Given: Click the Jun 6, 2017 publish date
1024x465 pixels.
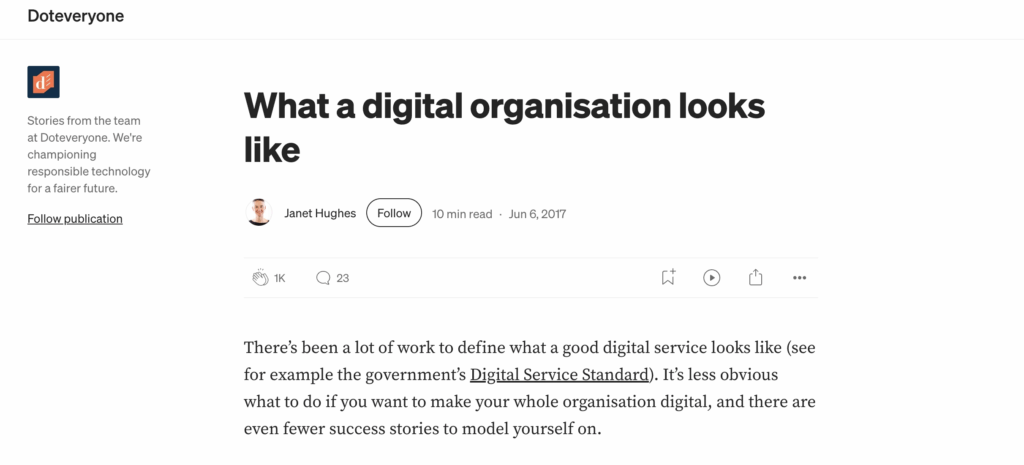Looking at the screenshot, I should tap(538, 214).
